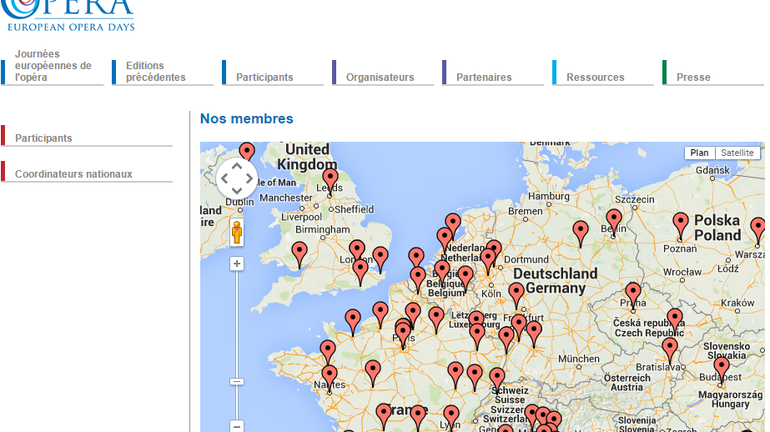Open the Coordinateurs nationaux sidebar link
This screenshot has height=432, width=770.
(73, 174)
